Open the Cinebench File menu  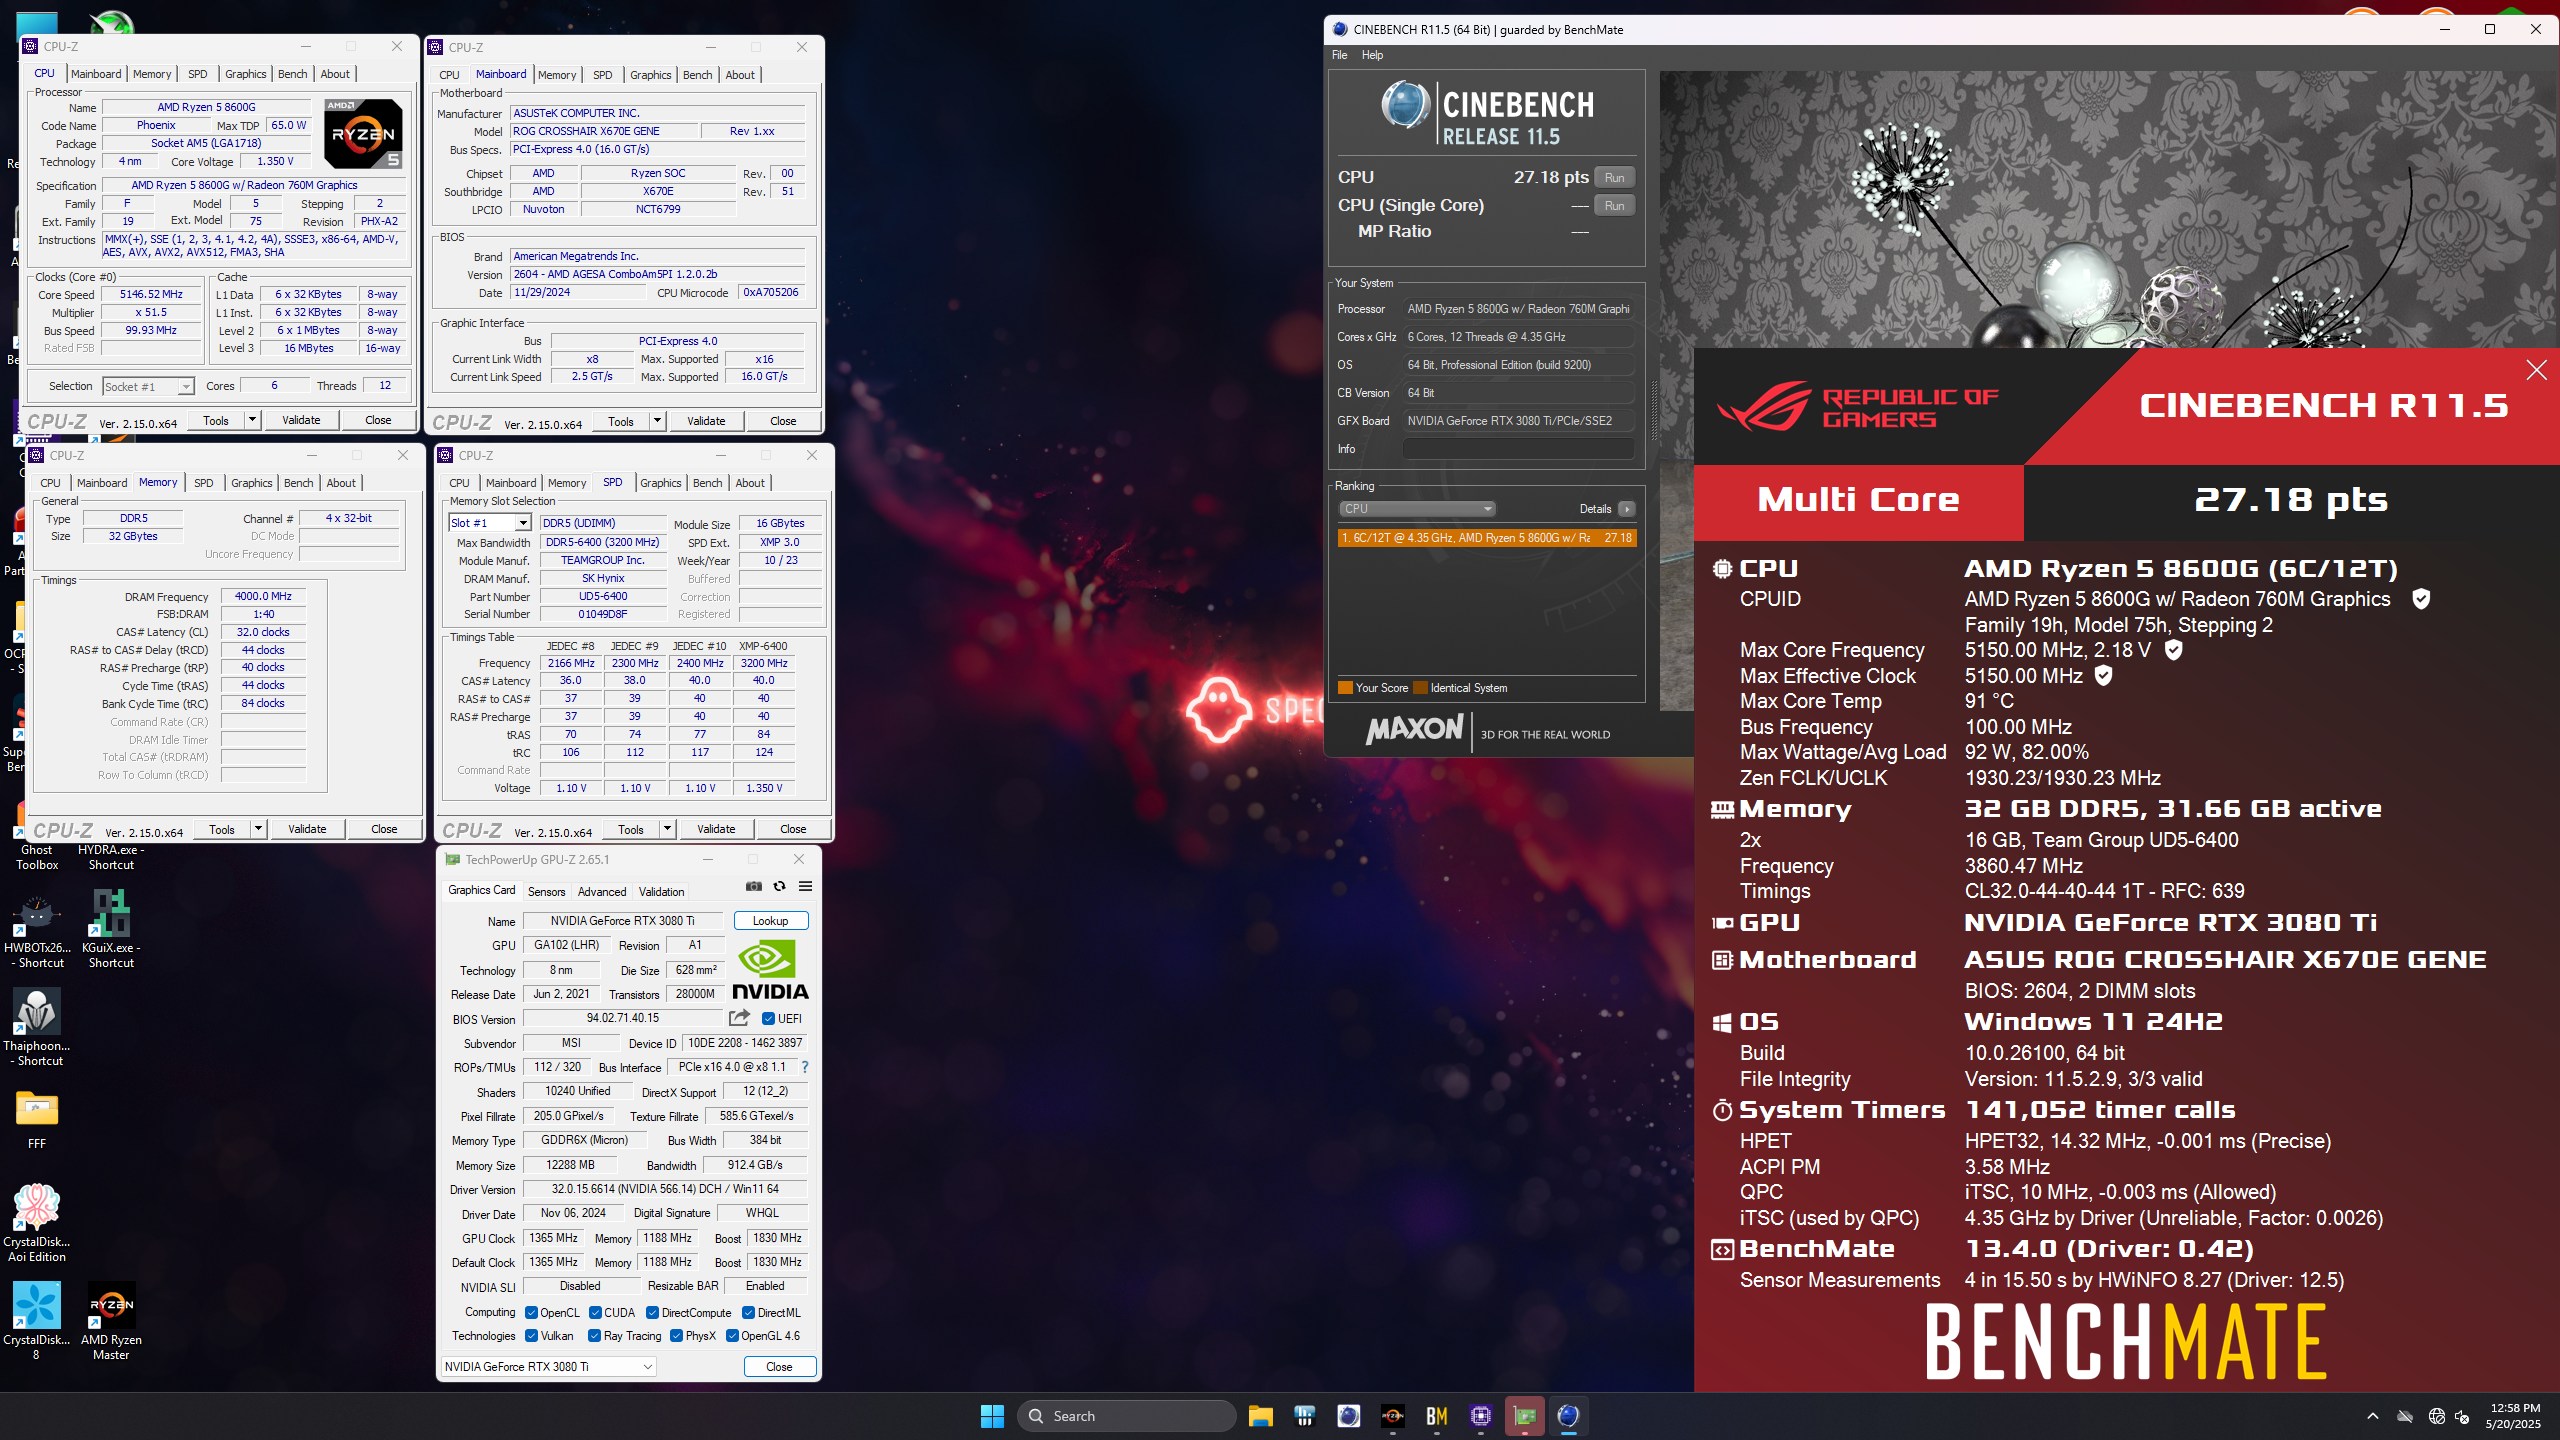pos(1339,55)
